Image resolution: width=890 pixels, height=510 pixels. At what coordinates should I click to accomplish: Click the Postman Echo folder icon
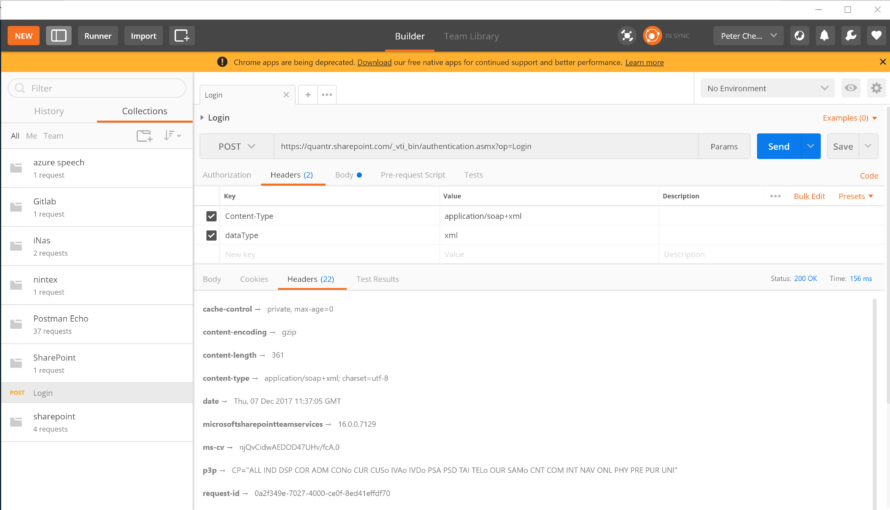click(x=16, y=324)
